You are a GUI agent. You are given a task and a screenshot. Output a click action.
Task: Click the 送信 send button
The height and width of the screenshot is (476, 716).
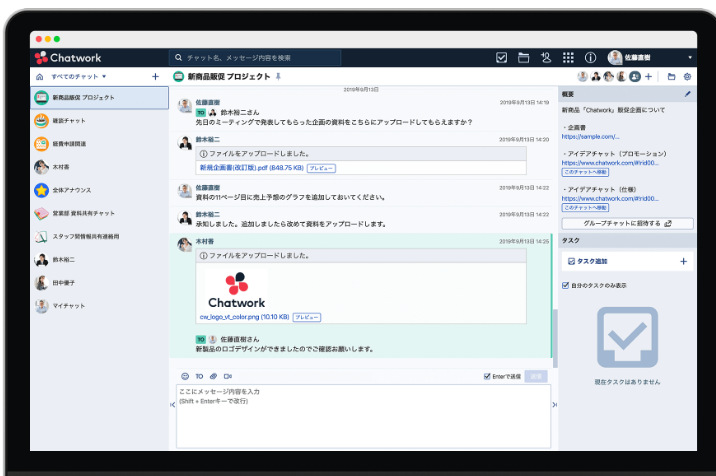536,376
